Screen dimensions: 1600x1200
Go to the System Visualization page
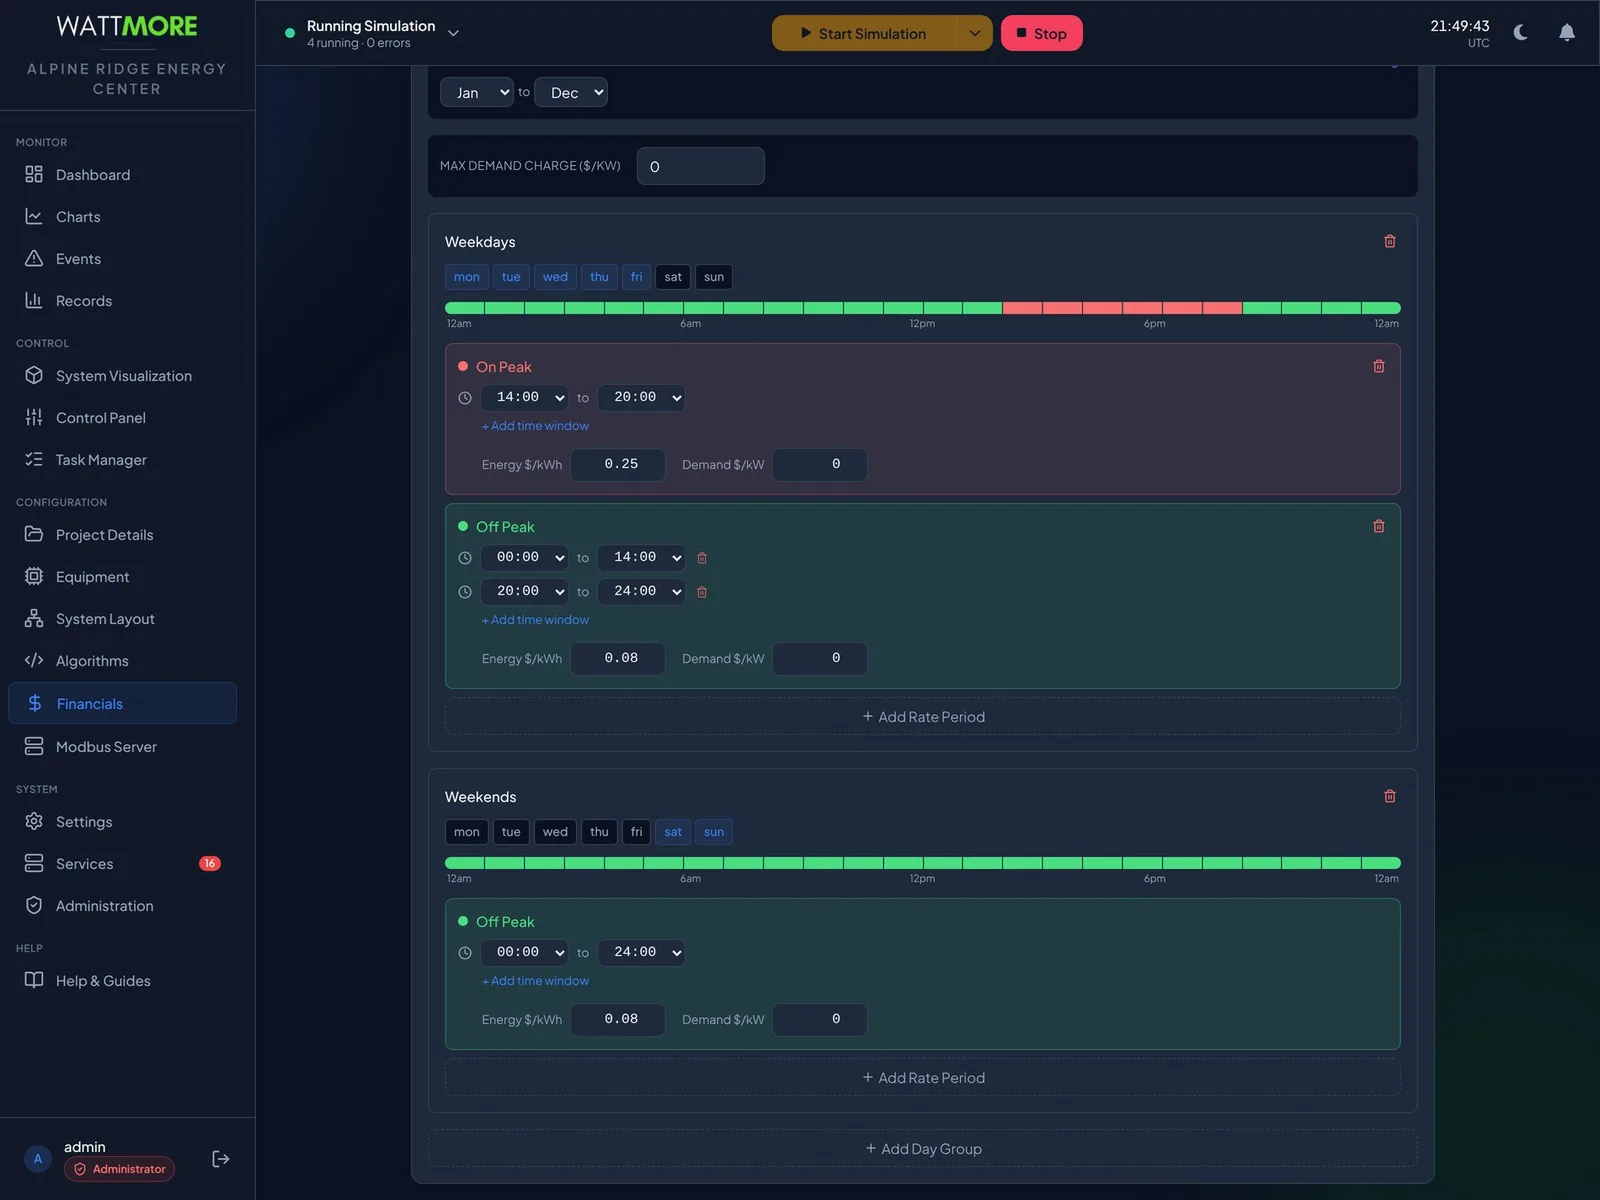122,376
